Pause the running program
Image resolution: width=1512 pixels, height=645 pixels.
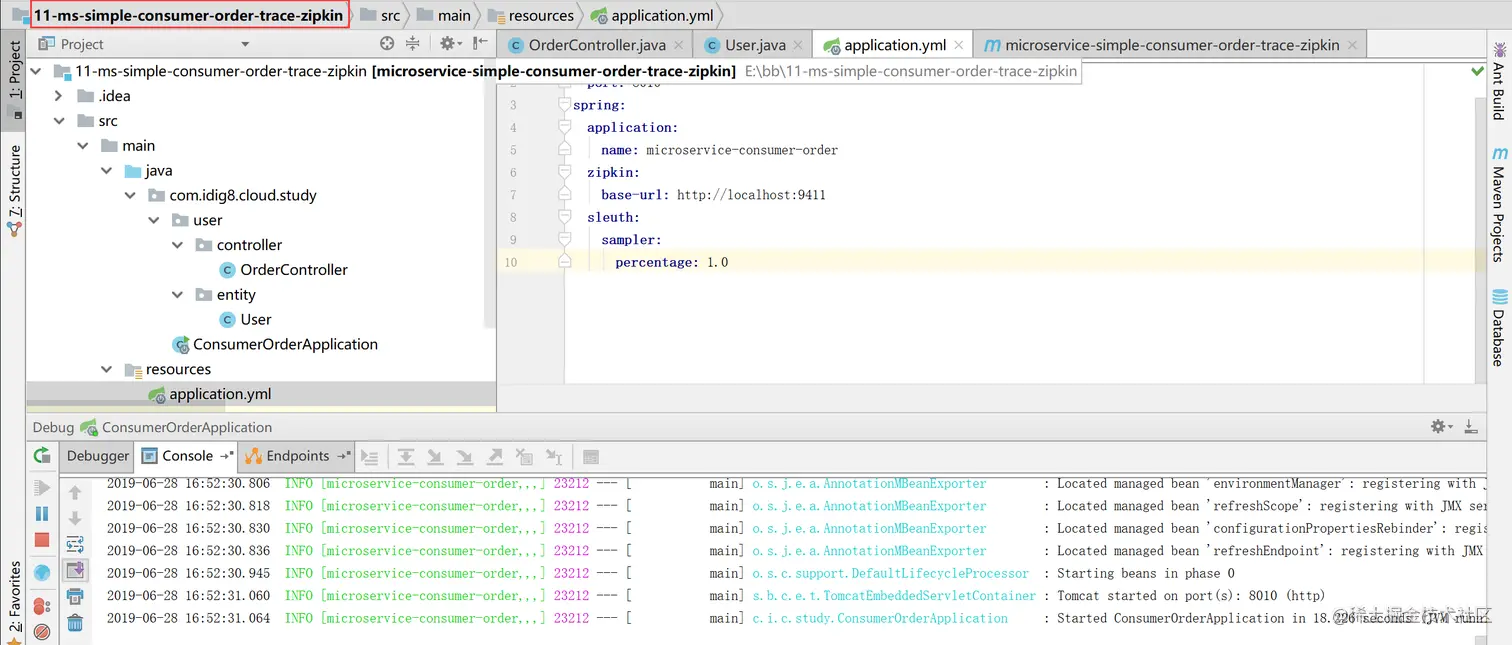click(x=42, y=514)
